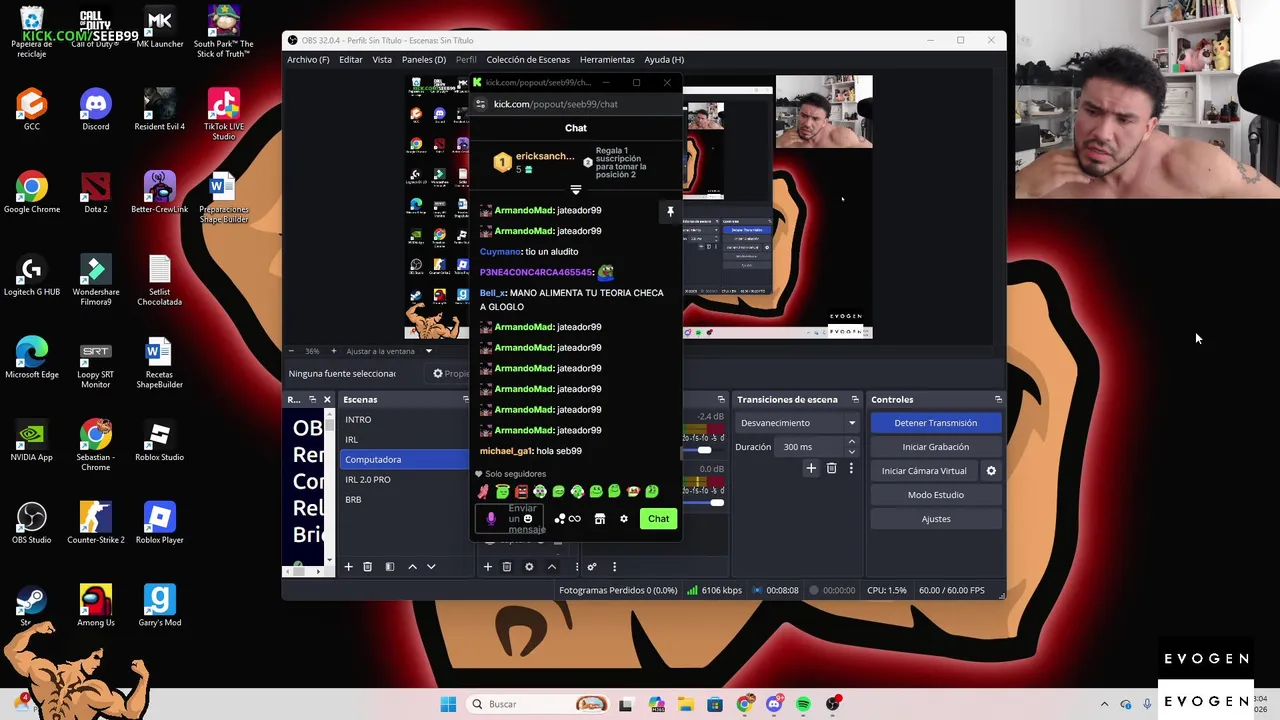Open Dota 2 desktop shortcut
Screen dimensions: 1280x720
96,192
